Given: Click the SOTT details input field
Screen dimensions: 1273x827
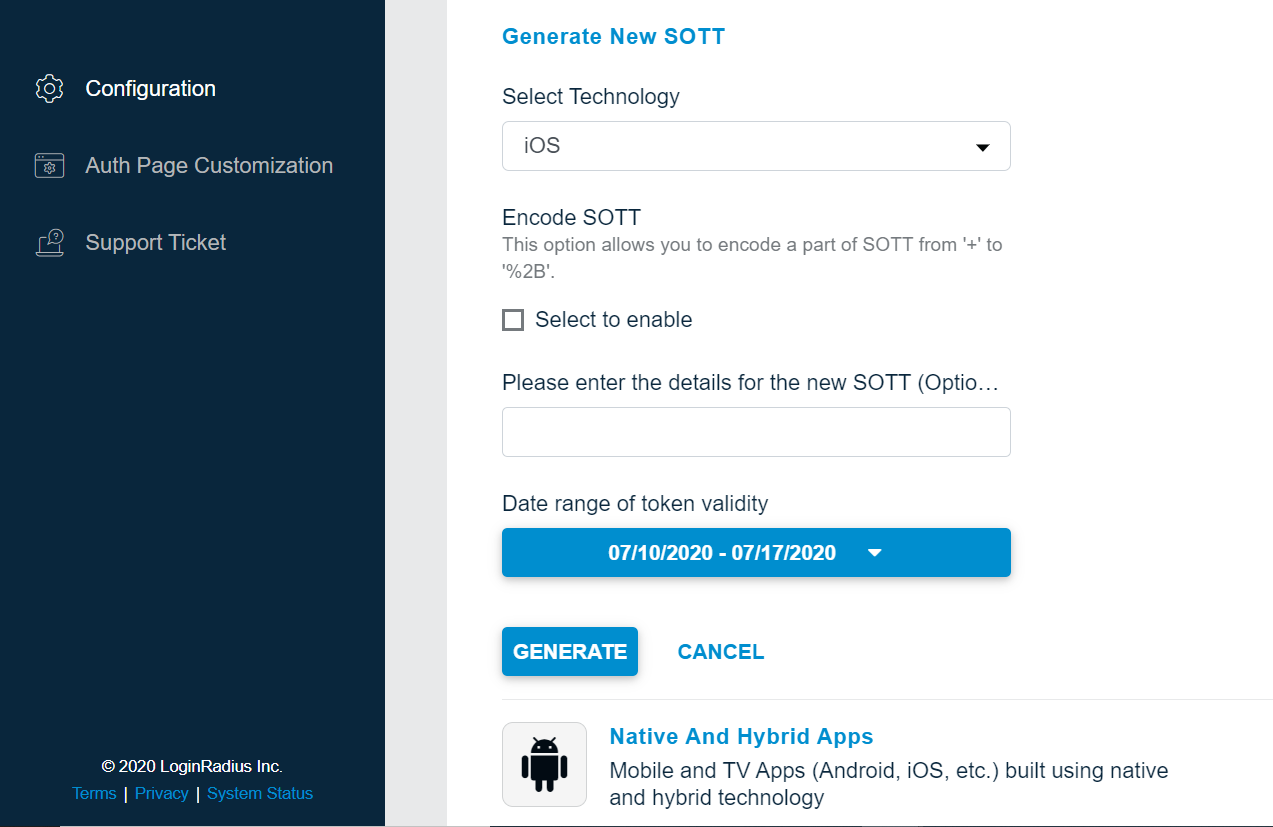Looking at the screenshot, I should tap(755, 431).
